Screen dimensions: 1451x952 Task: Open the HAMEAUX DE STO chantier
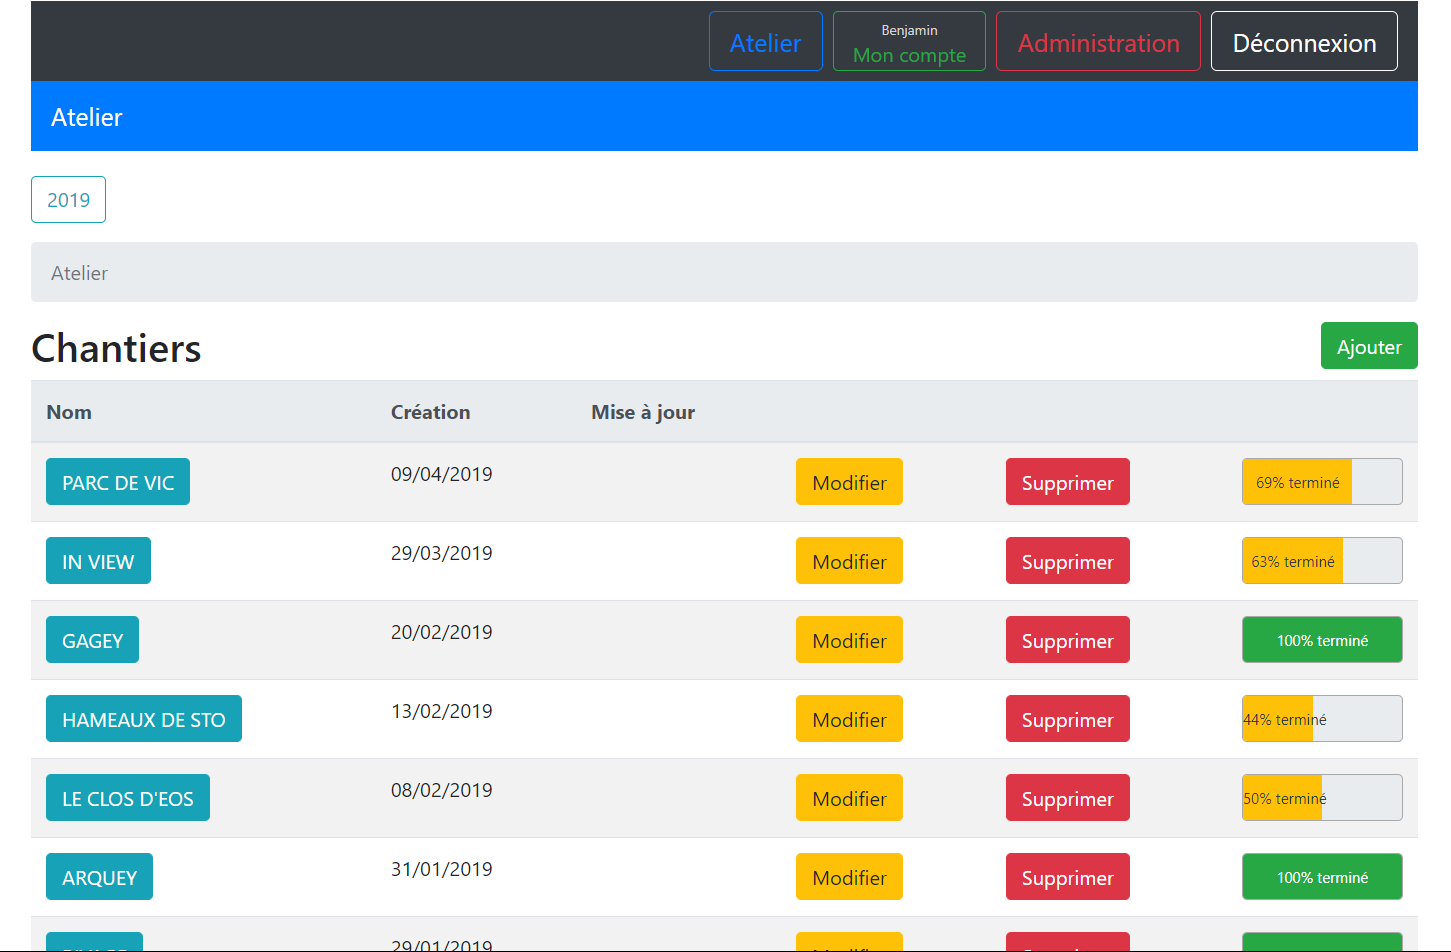pos(144,719)
